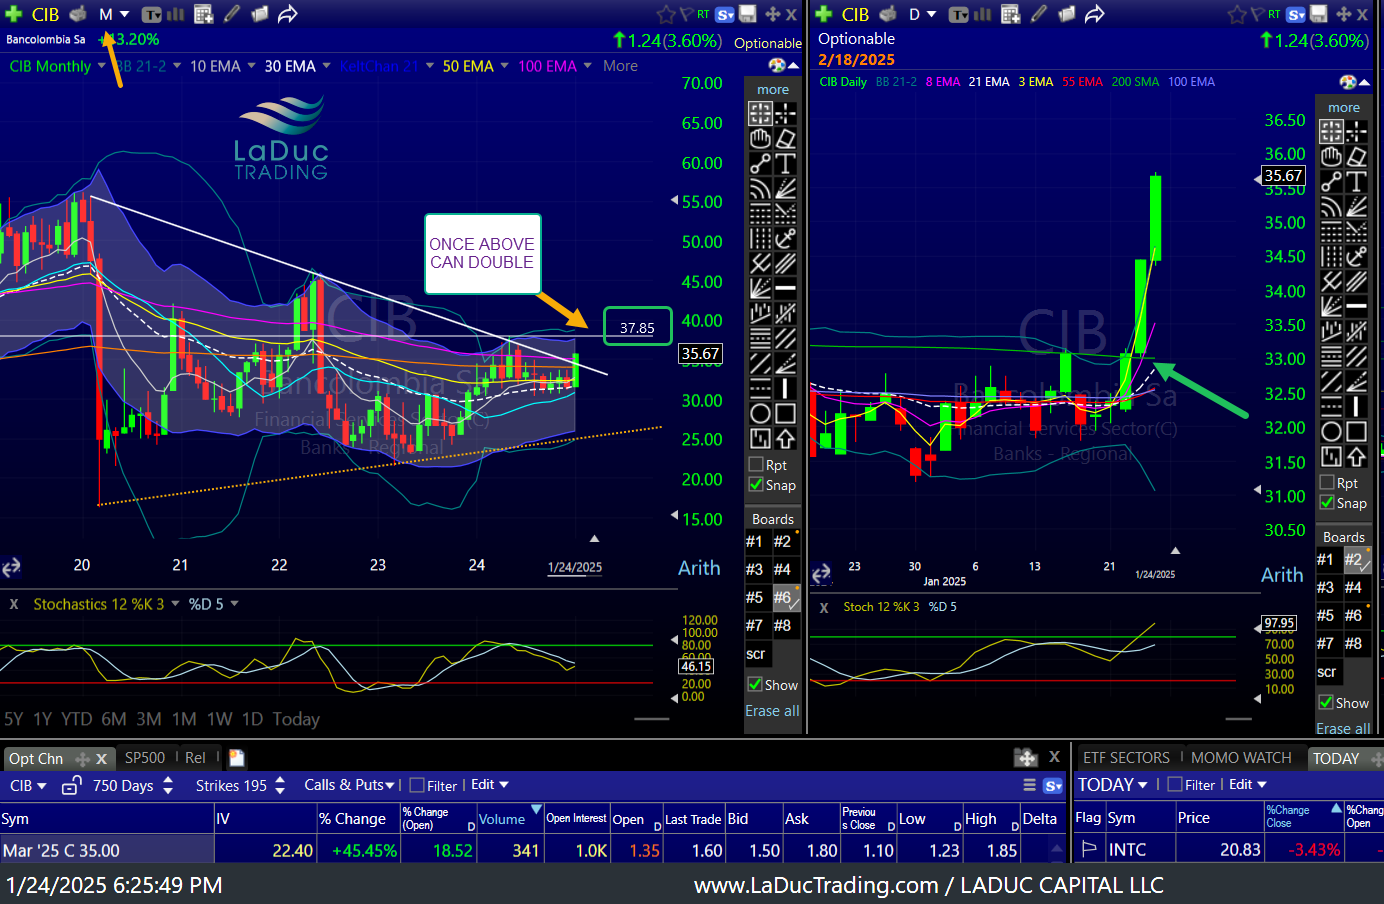Toggle the Snap checkbox on left chart toolbar

coord(756,484)
